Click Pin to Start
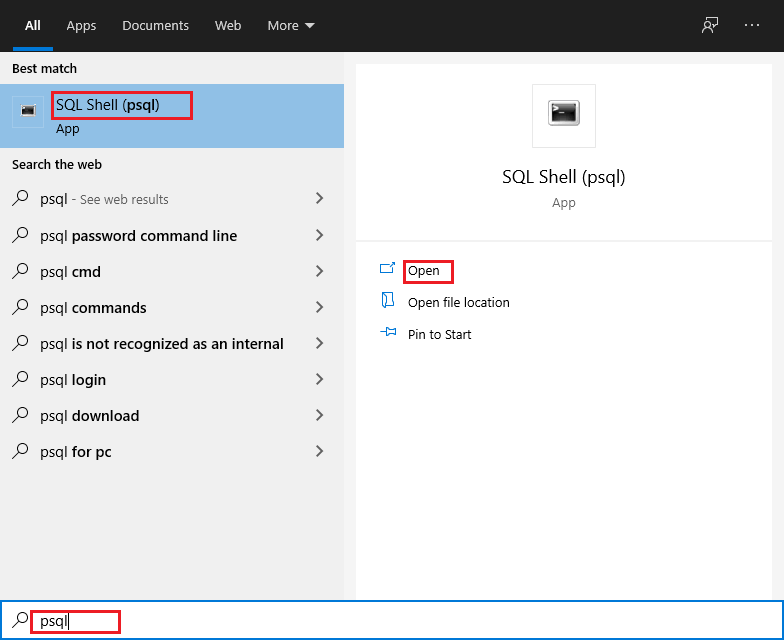 pyautogui.click(x=440, y=334)
